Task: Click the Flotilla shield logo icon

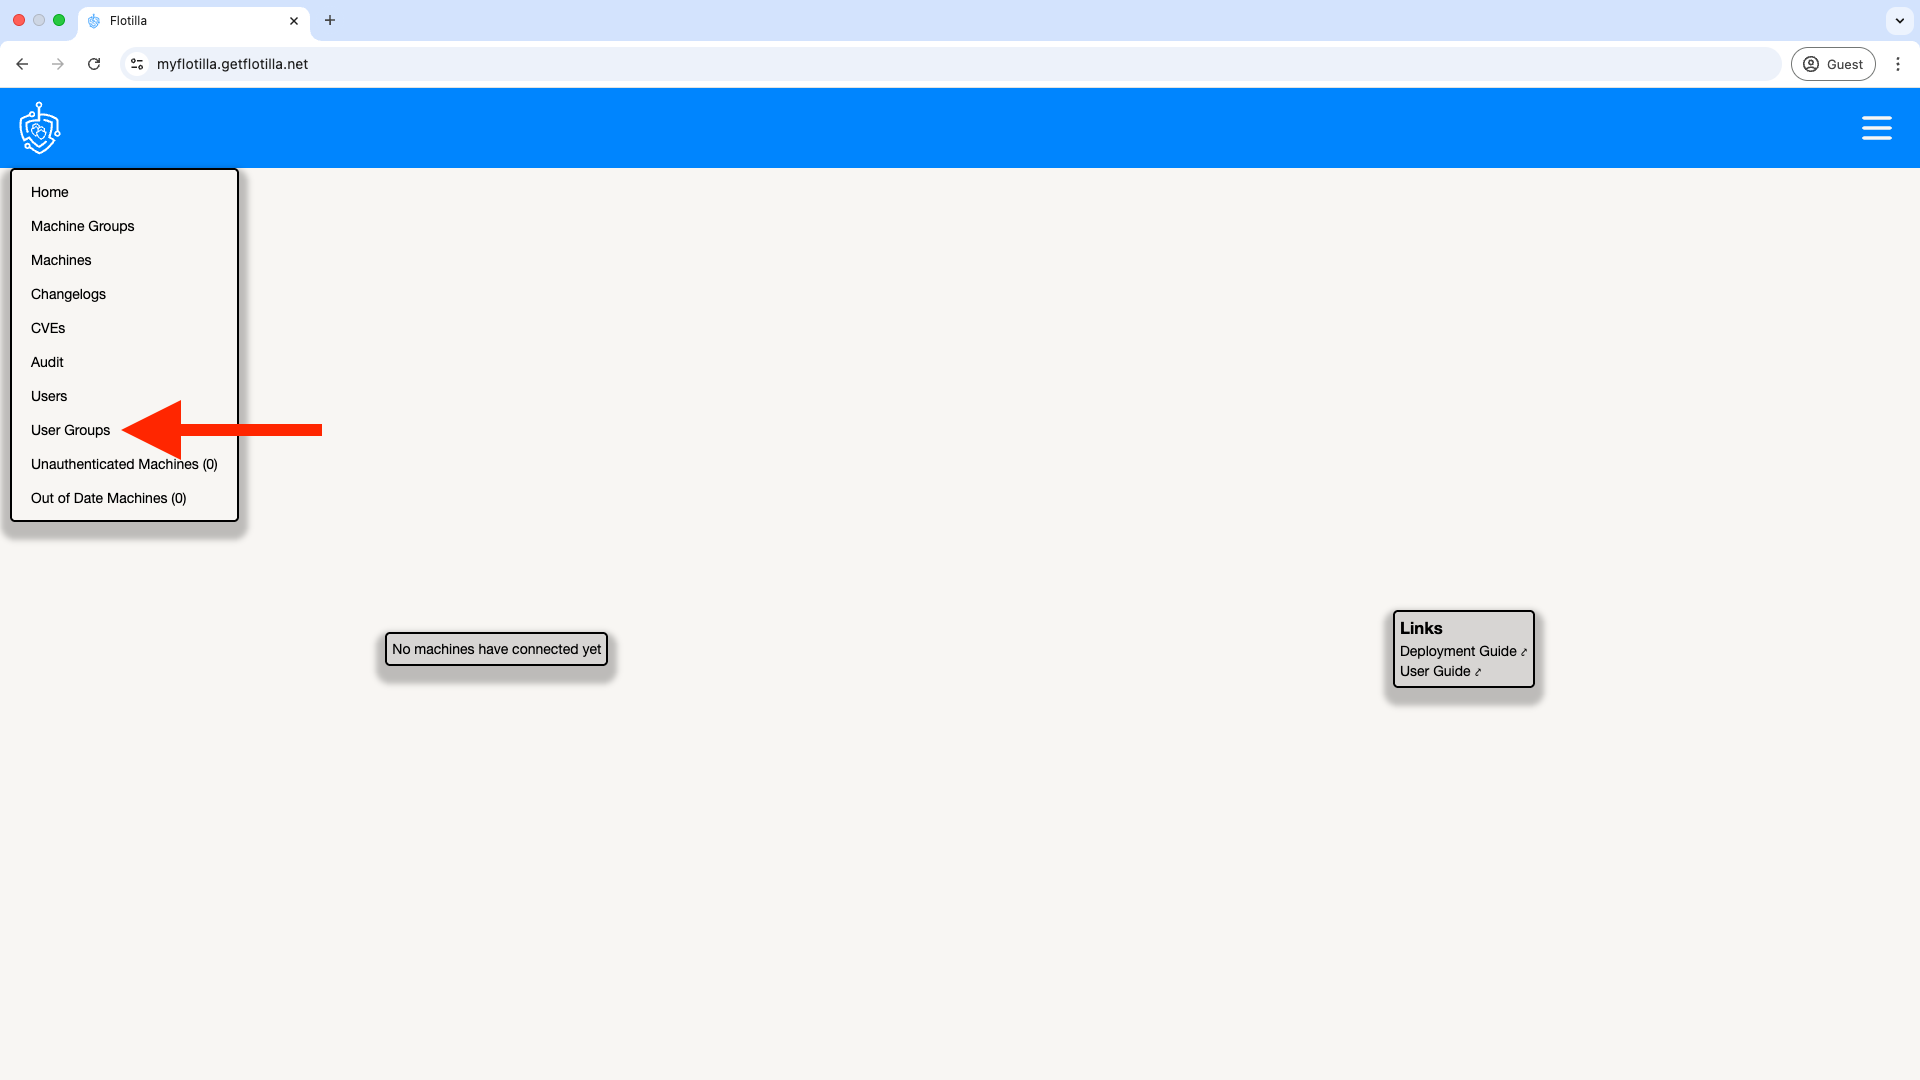Action: click(40, 128)
